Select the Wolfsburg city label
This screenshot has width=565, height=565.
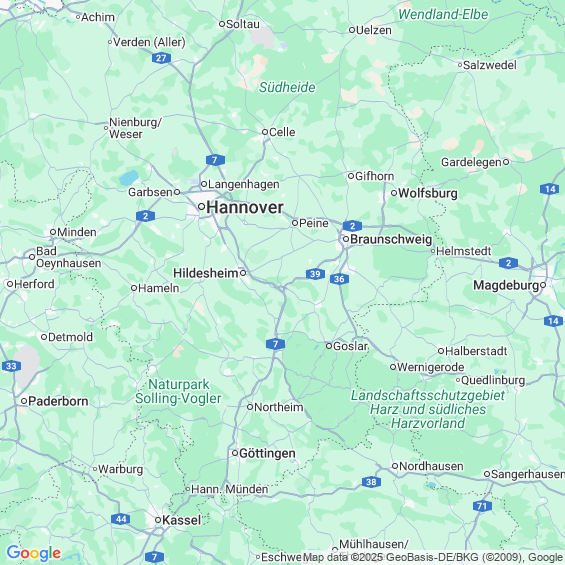[x=428, y=193]
